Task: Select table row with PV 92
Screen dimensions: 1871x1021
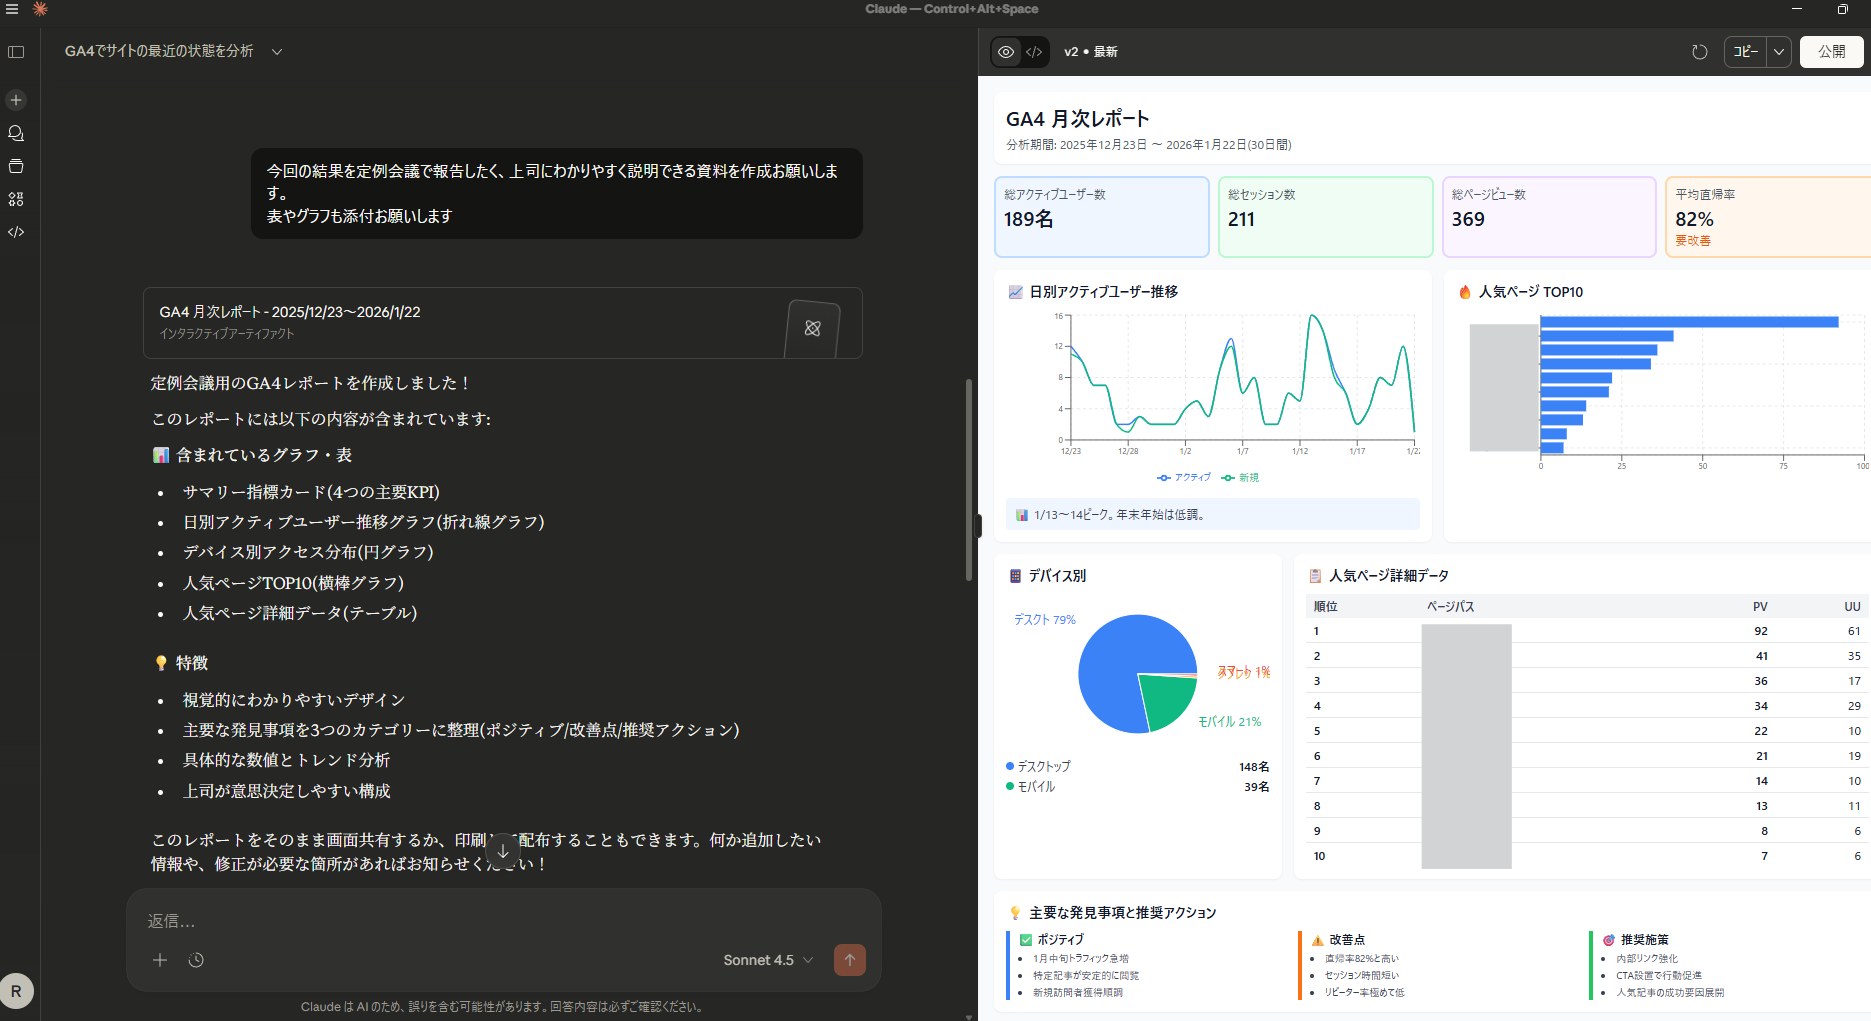Action: coord(1588,631)
